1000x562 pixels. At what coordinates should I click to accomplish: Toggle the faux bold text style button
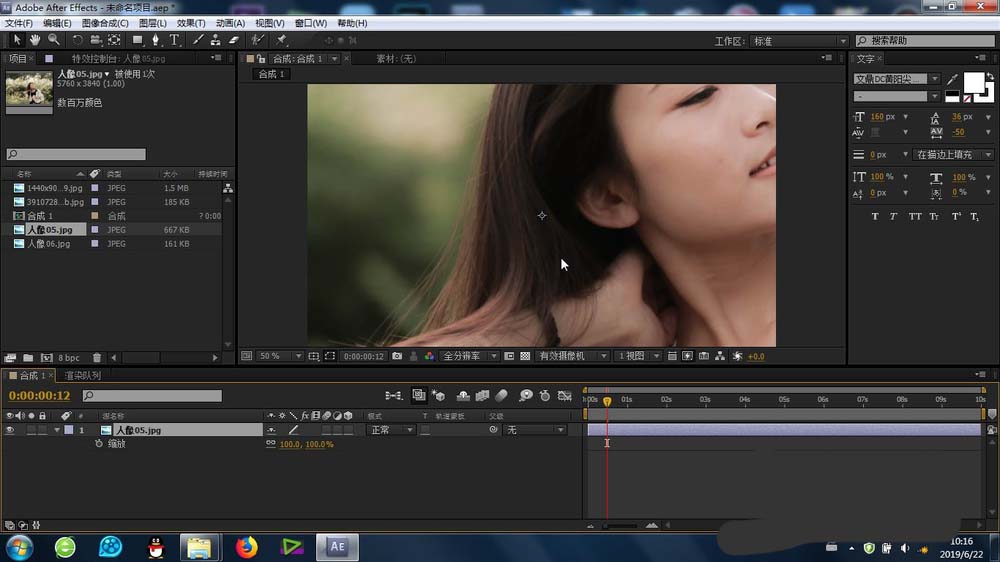(x=875, y=216)
